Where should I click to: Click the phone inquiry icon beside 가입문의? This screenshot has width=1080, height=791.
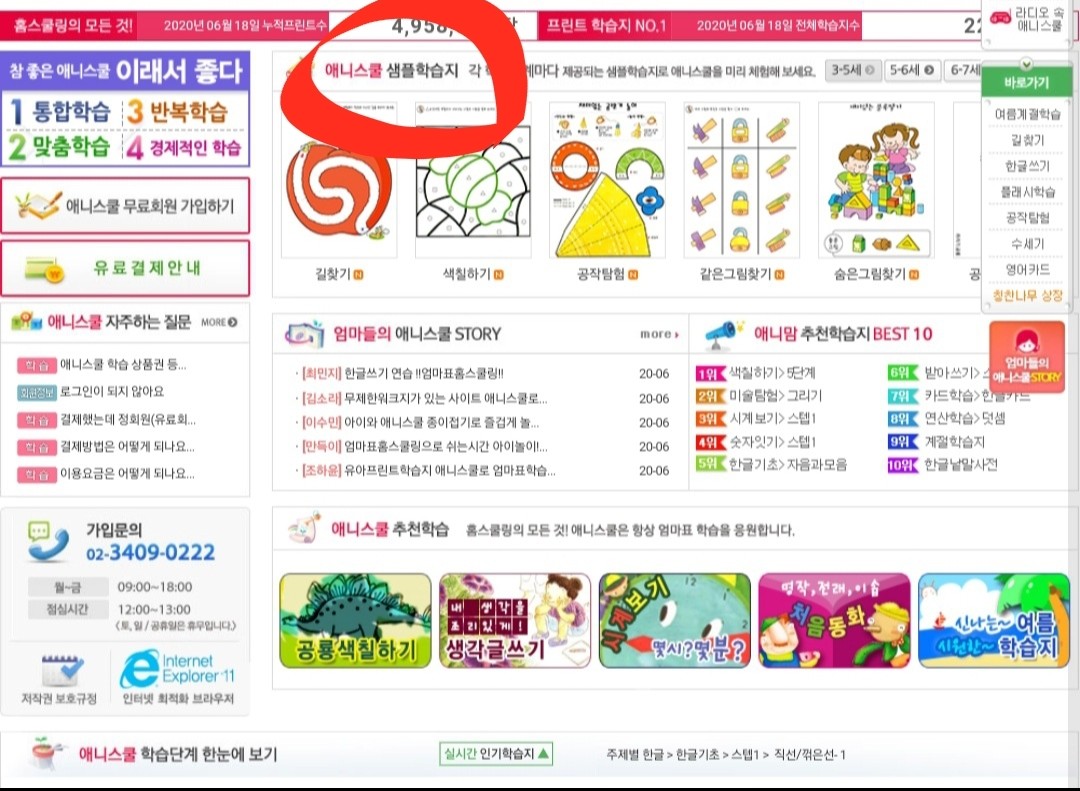(x=48, y=541)
